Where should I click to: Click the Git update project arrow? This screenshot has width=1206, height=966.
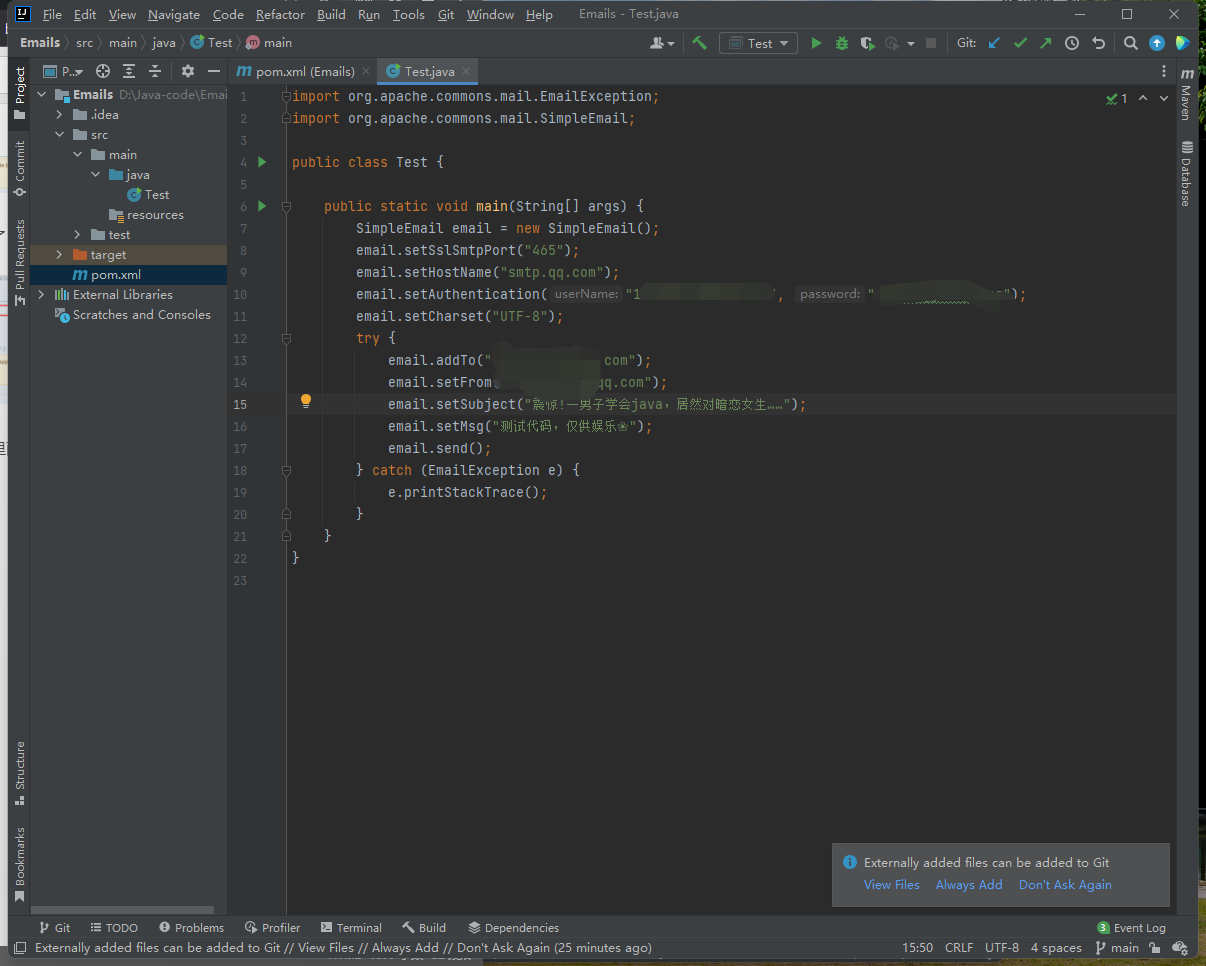994,43
